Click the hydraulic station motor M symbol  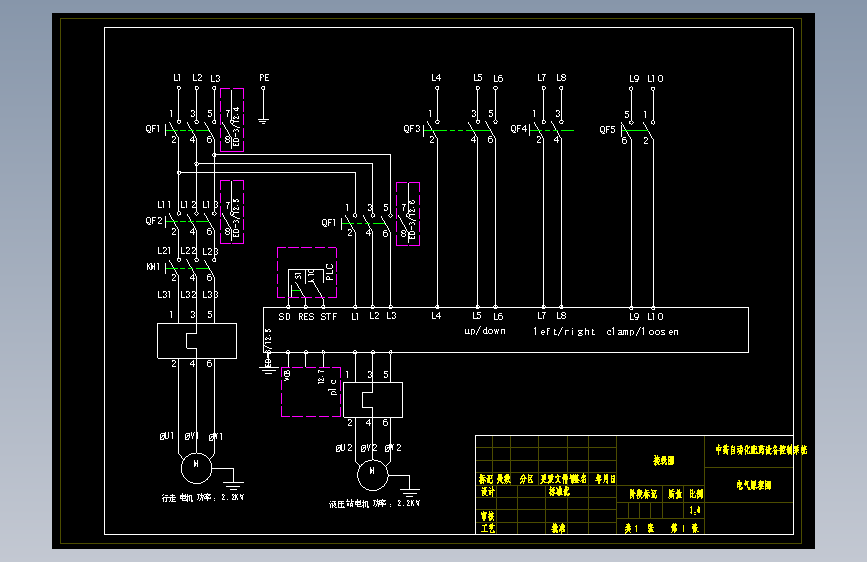click(373, 475)
